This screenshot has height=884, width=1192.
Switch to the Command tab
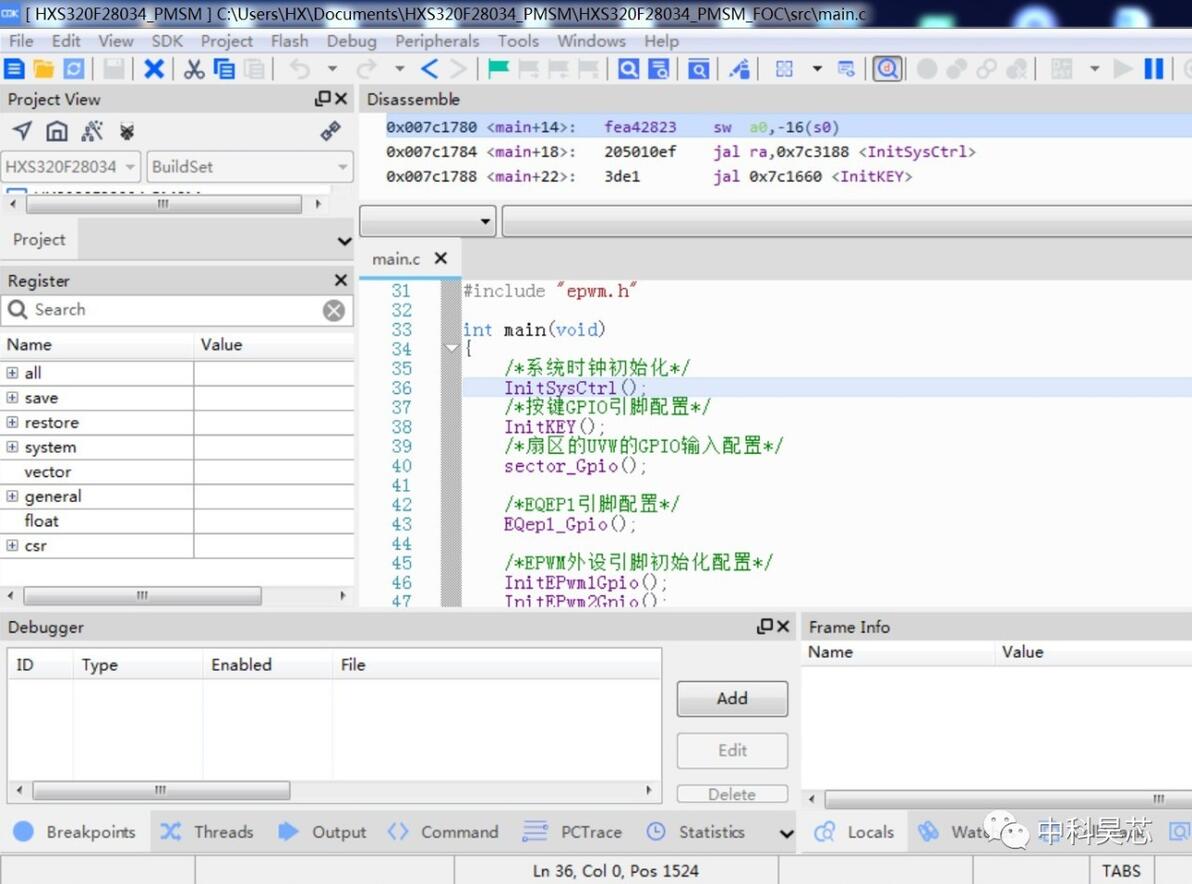coord(443,832)
